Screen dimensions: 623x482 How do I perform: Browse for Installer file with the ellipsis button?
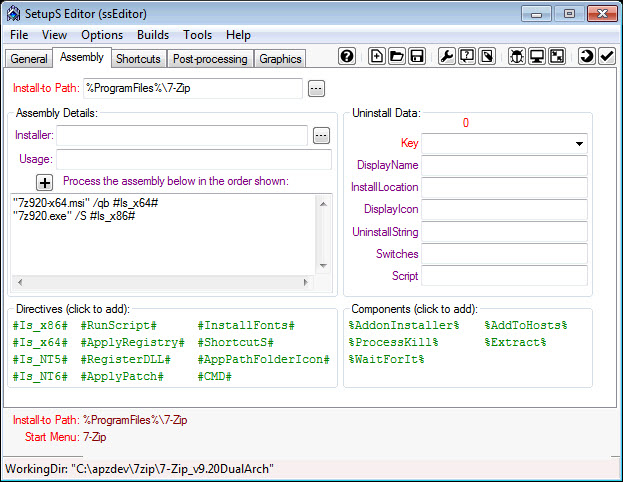(x=321, y=136)
